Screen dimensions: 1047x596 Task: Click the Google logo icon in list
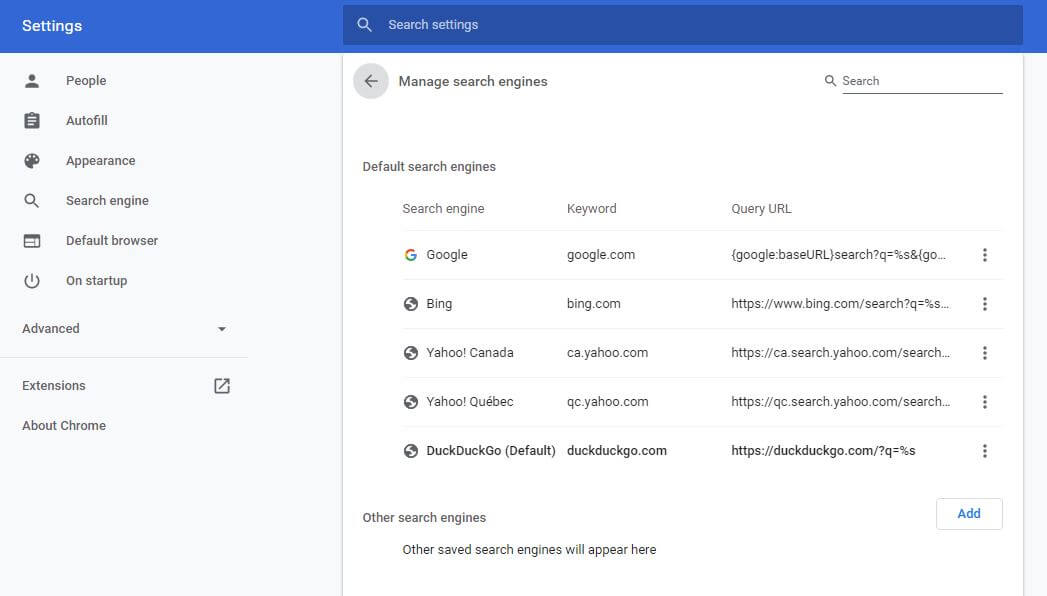pos(411,255)
